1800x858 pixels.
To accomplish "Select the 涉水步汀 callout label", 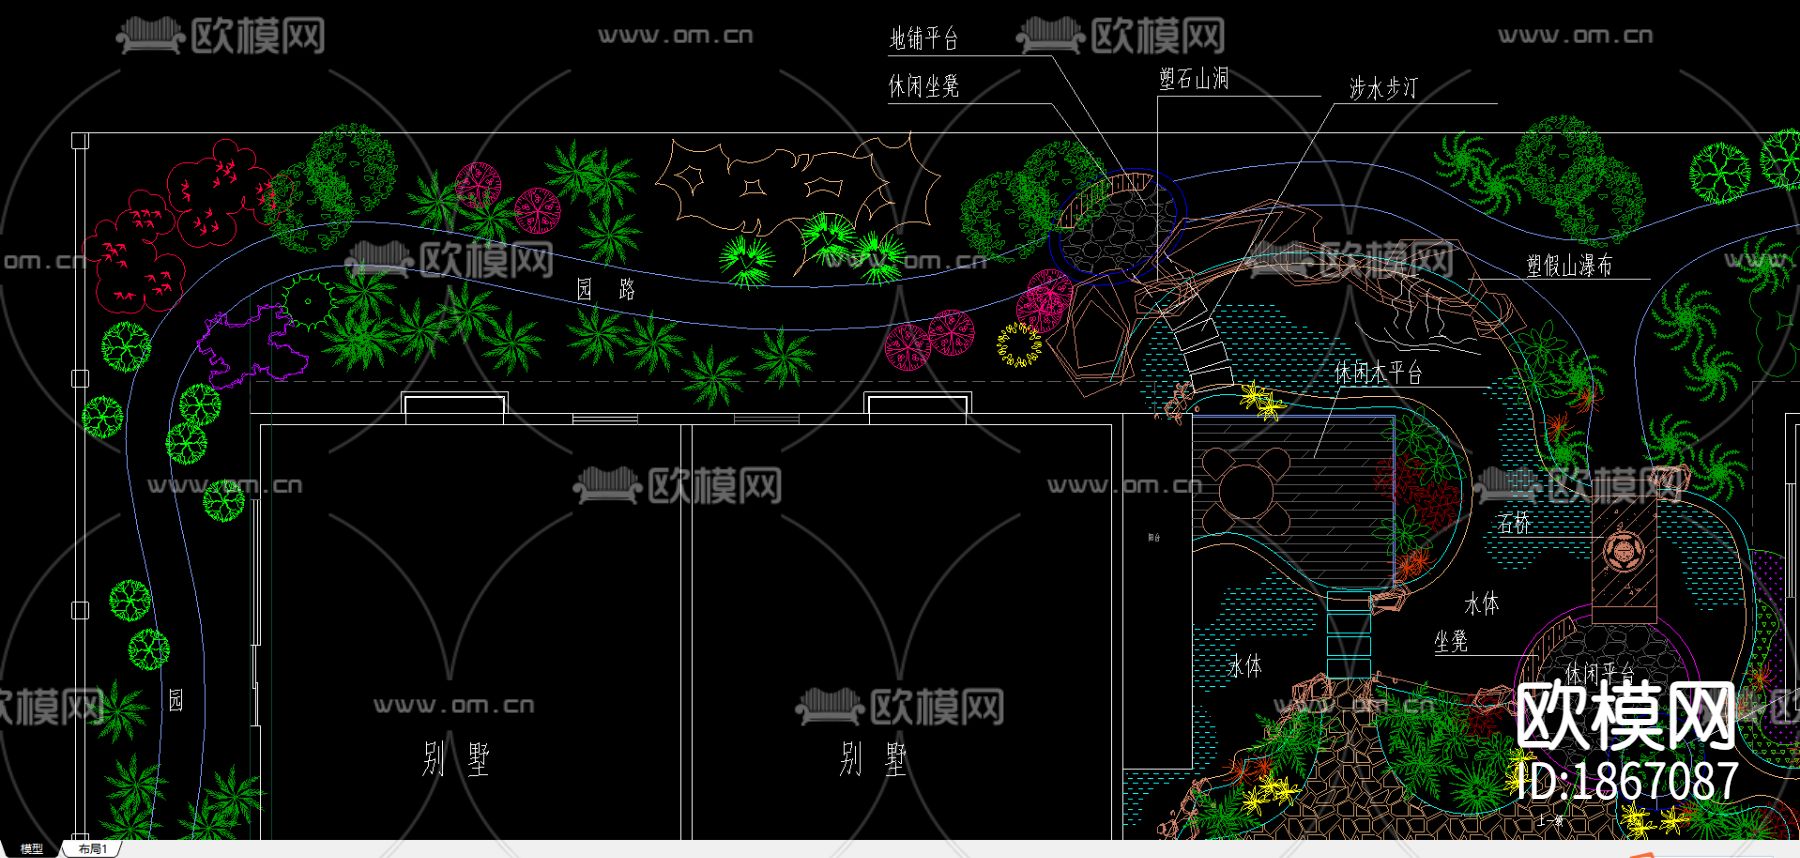I will pos(1384,88).
